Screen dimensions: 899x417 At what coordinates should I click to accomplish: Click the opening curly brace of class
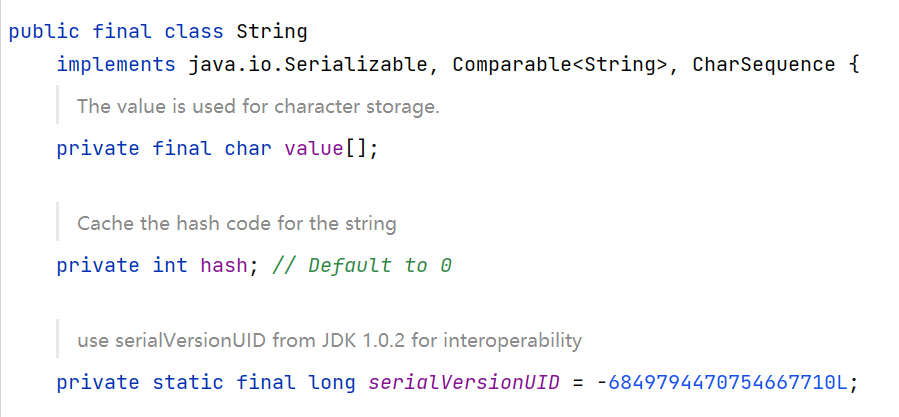pyautogui.click(x=853, y=65)
